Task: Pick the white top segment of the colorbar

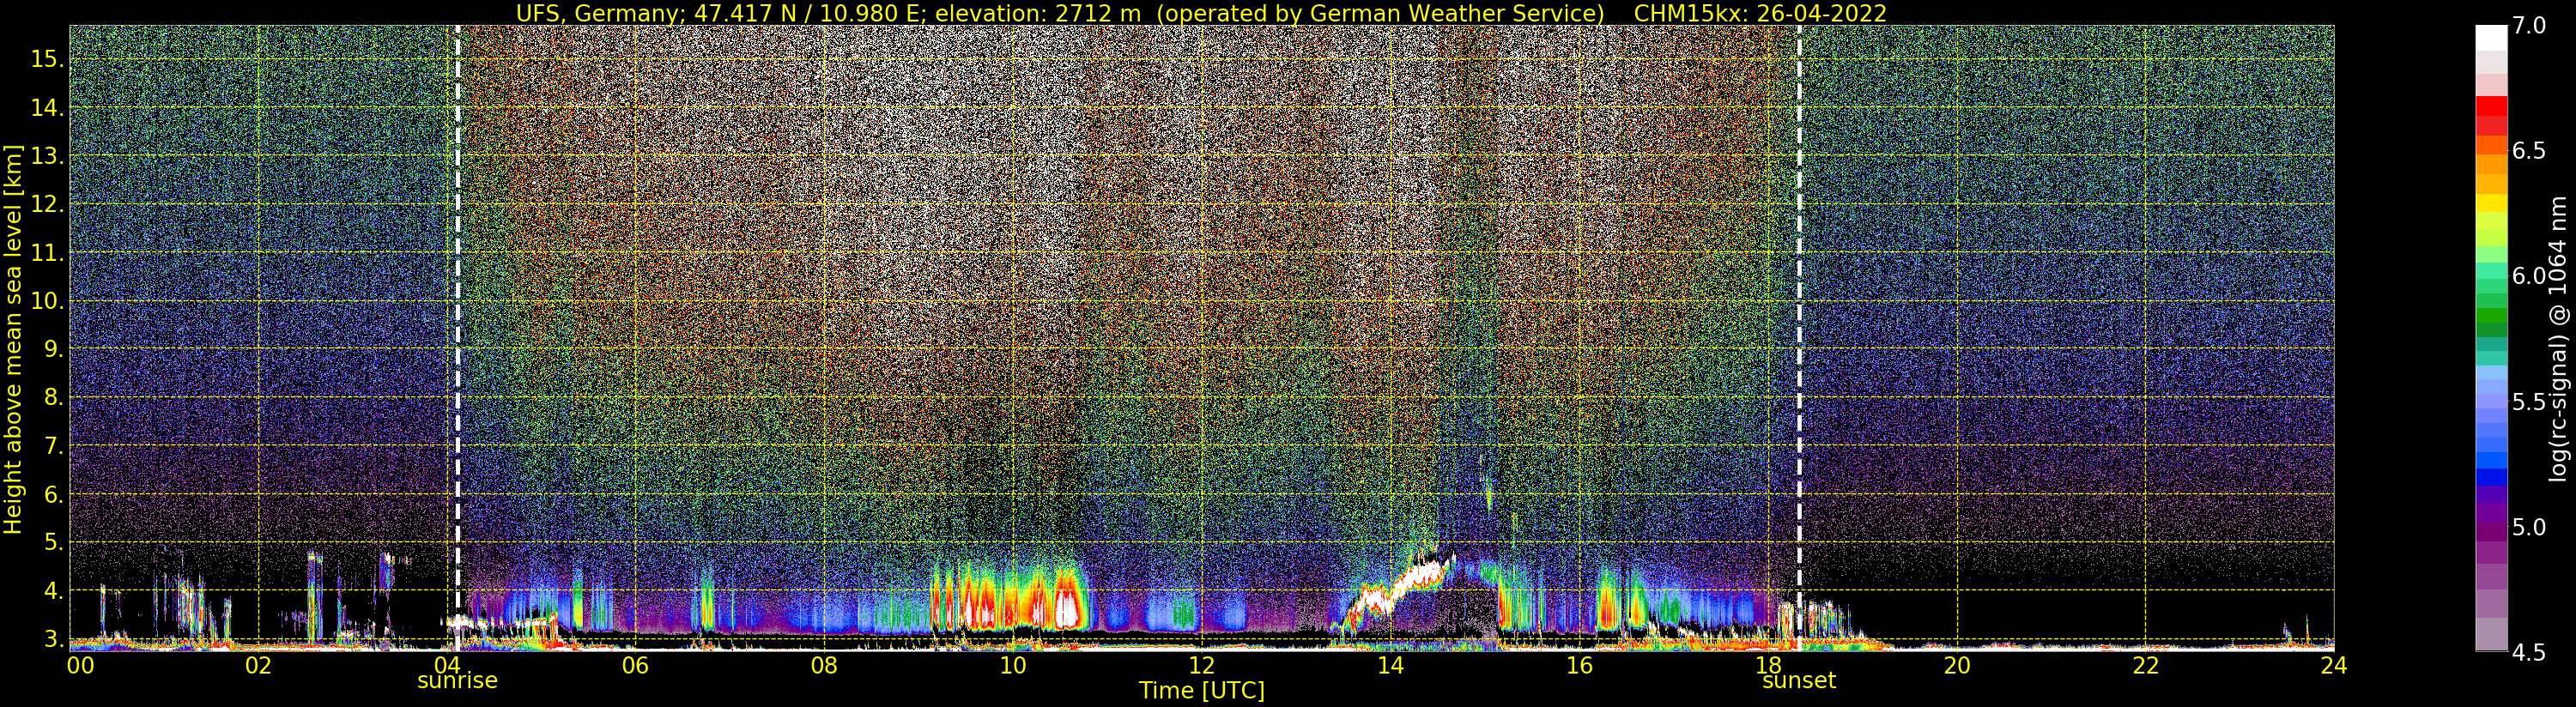Action: click(x=2491, y=37)
